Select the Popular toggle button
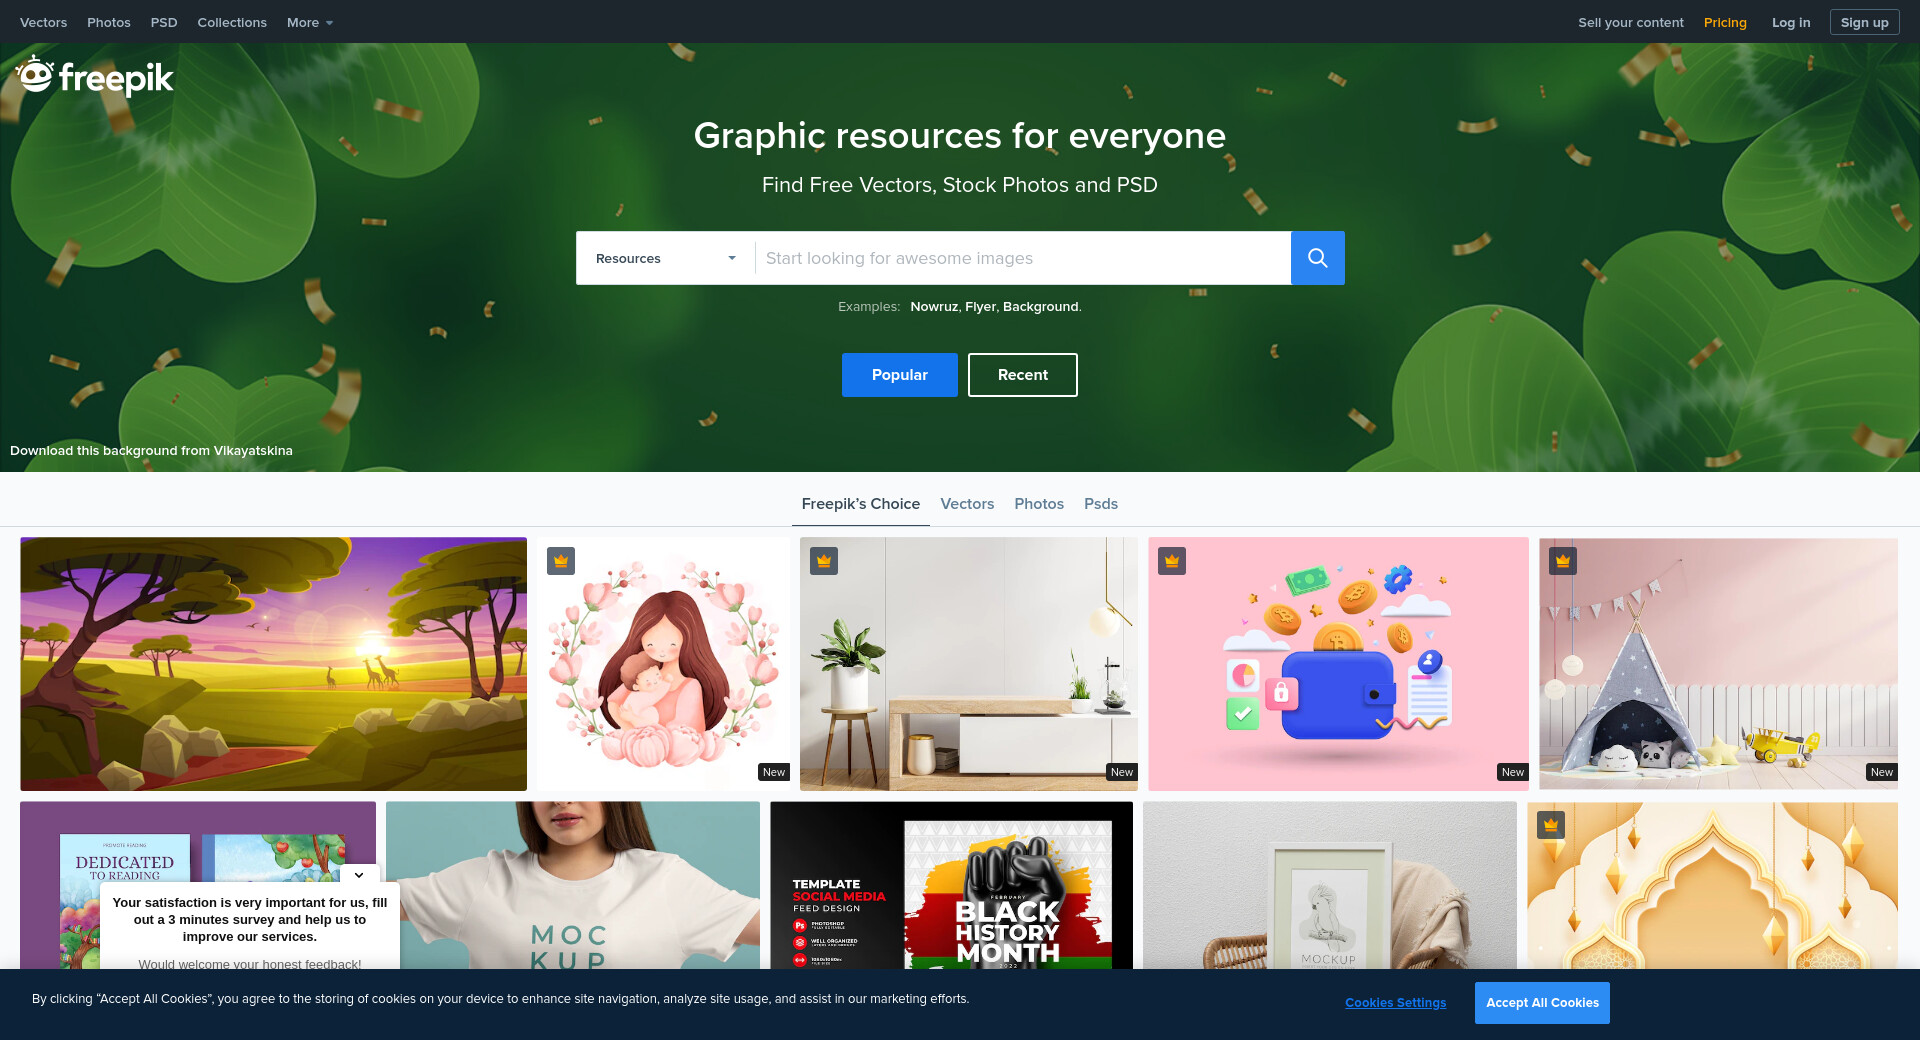The height and width of the screenshot is (1040, 1920). 899,375
